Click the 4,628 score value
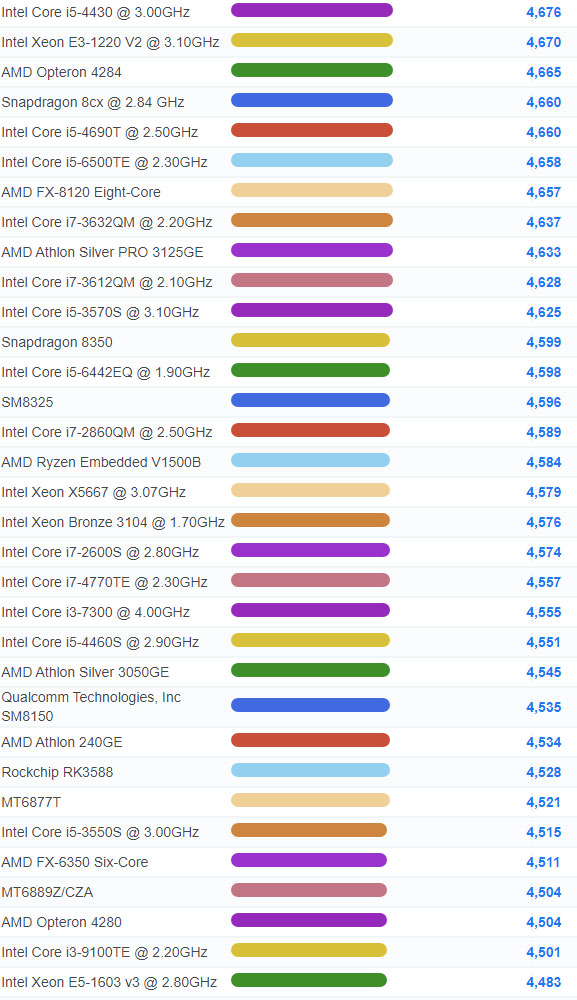Image resolution: width=577 pixels, height=1000 pixels. pyautogui.click(x=544, y=282)
